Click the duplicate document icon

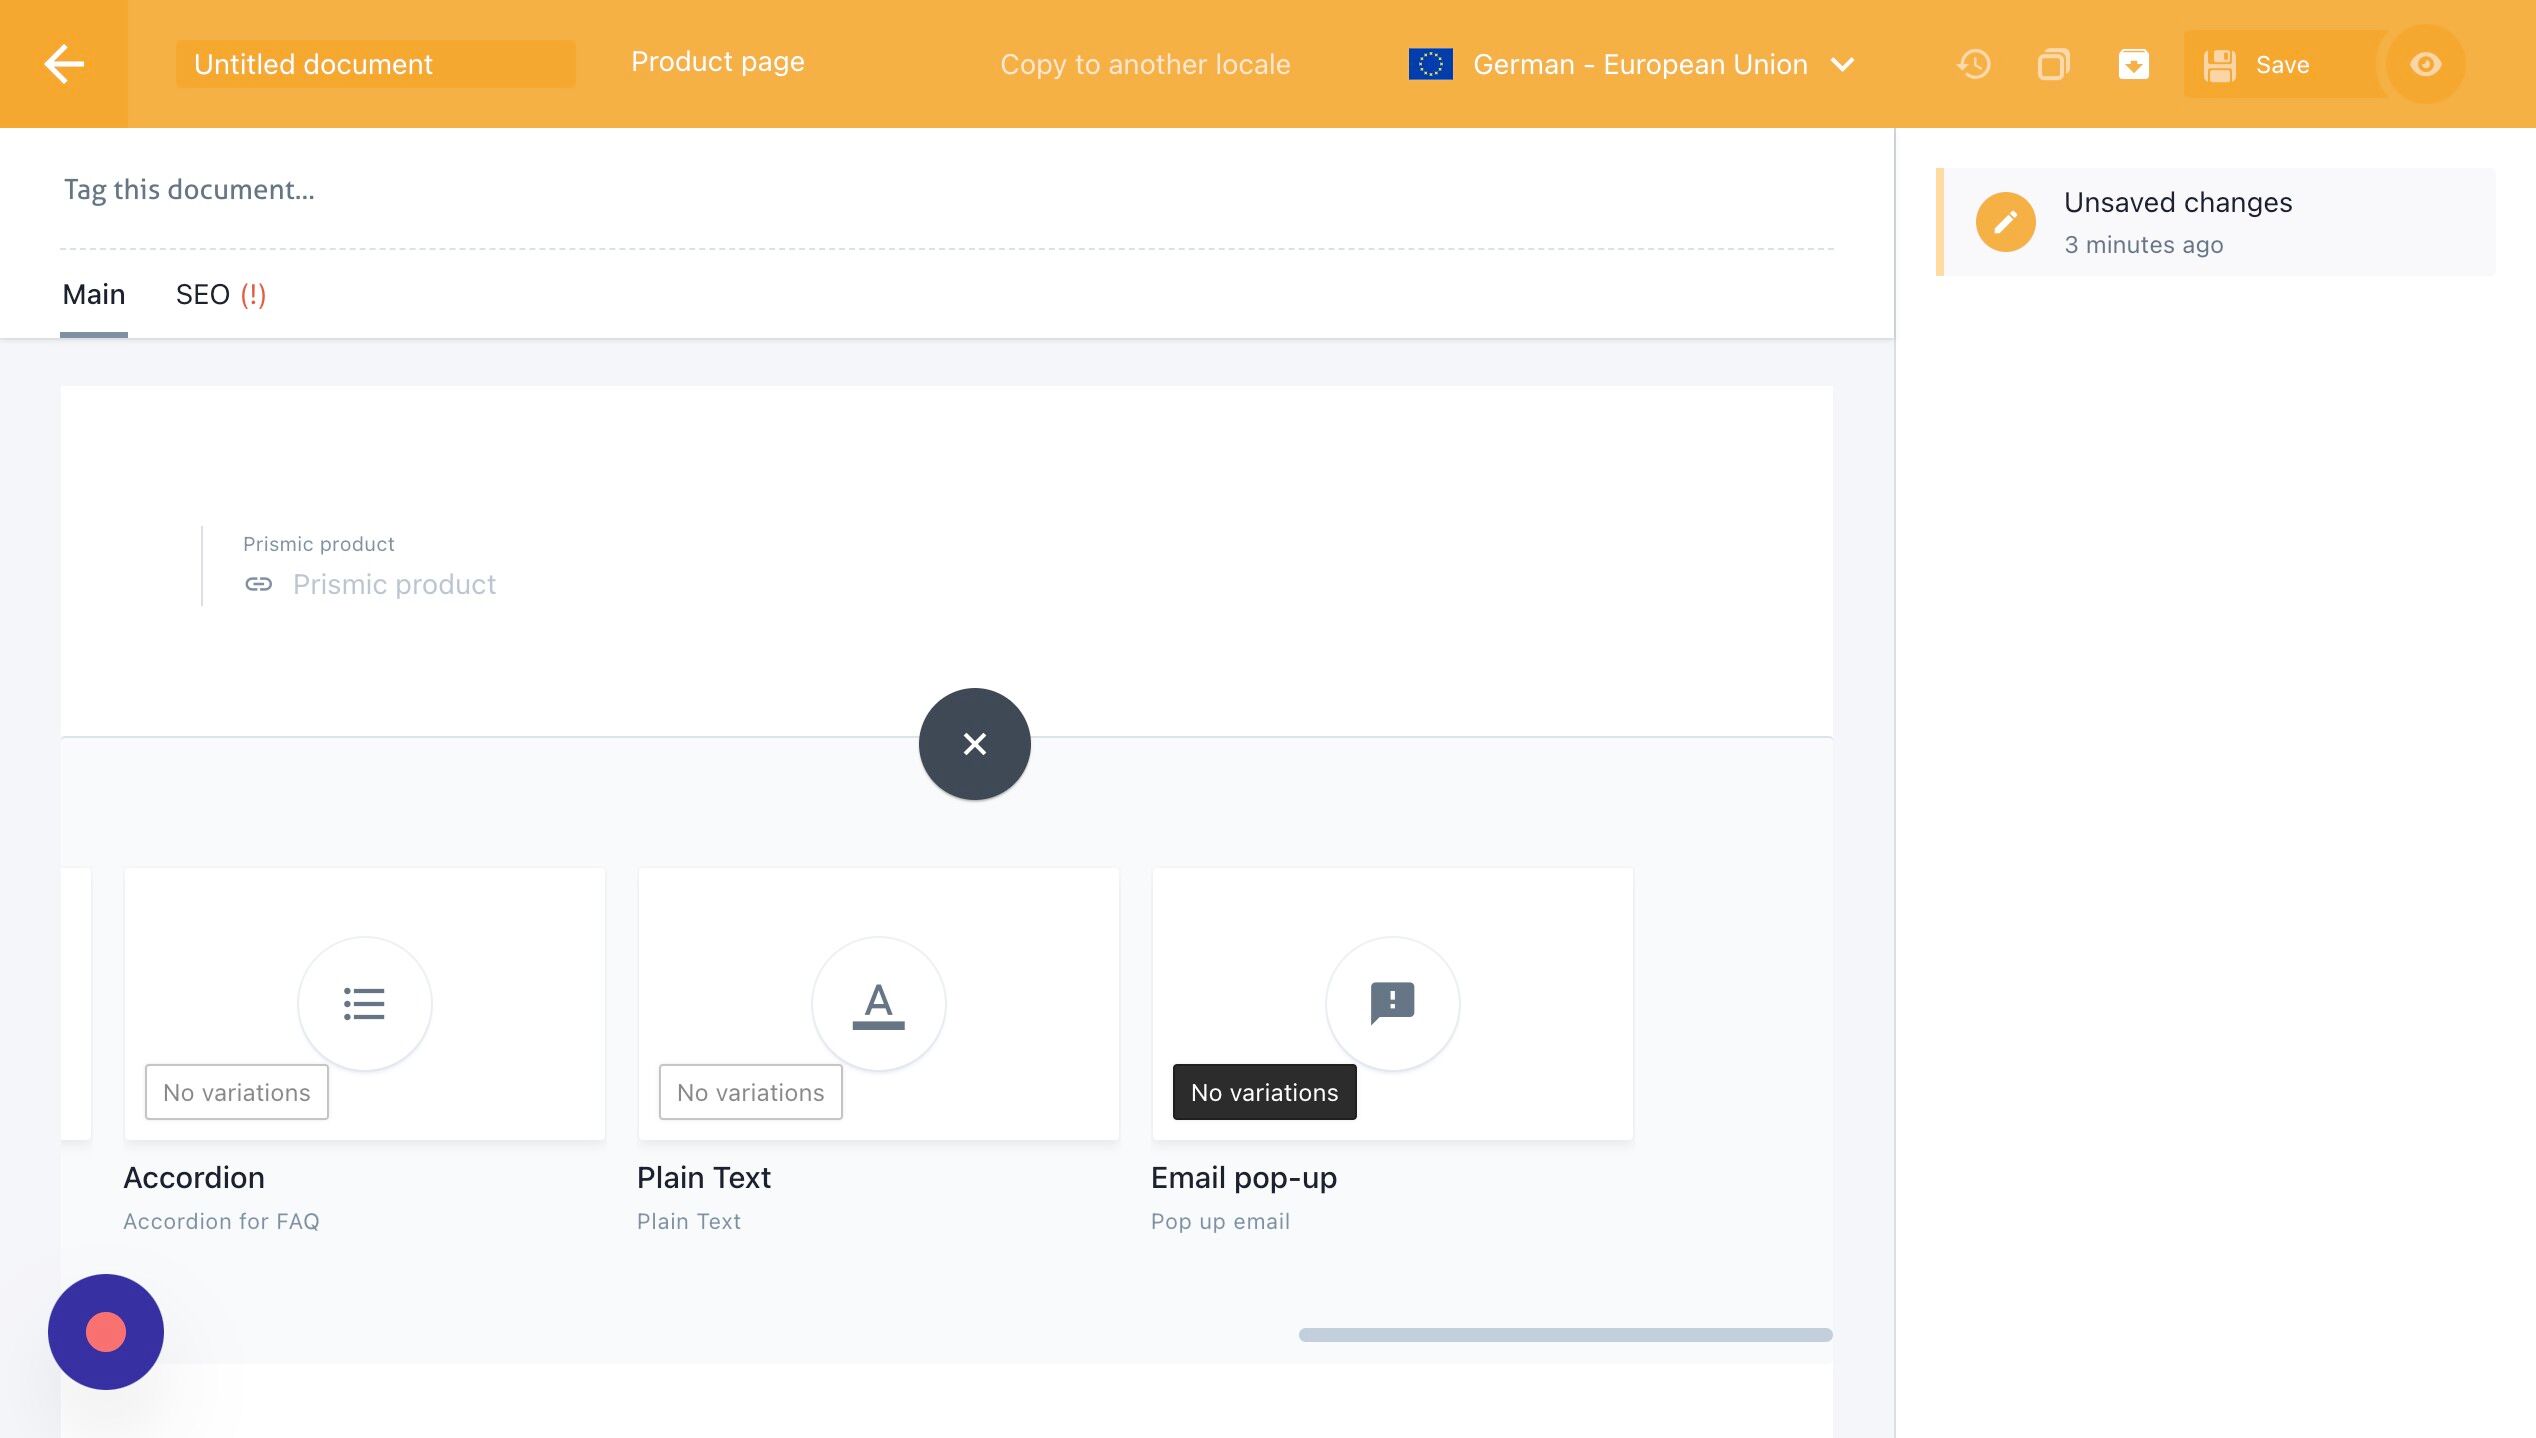point(2053,65)
